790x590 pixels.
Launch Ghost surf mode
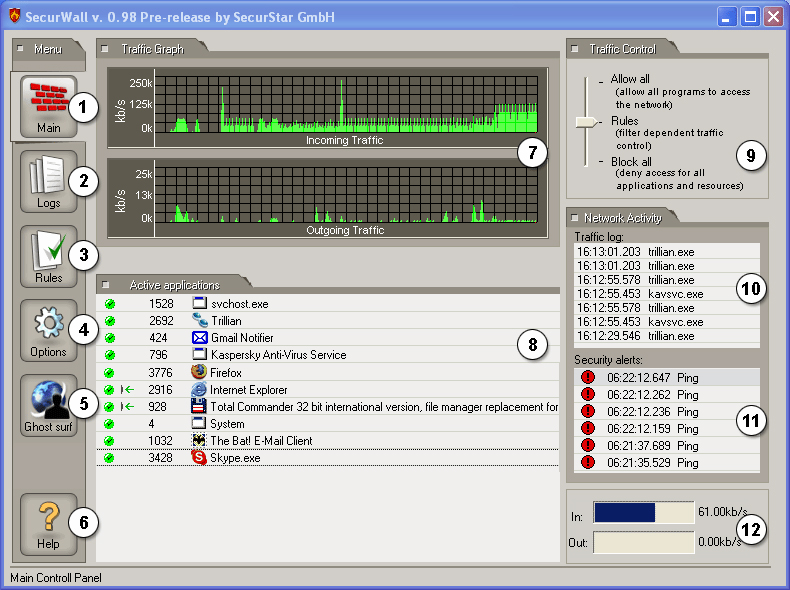pos(49,406)
